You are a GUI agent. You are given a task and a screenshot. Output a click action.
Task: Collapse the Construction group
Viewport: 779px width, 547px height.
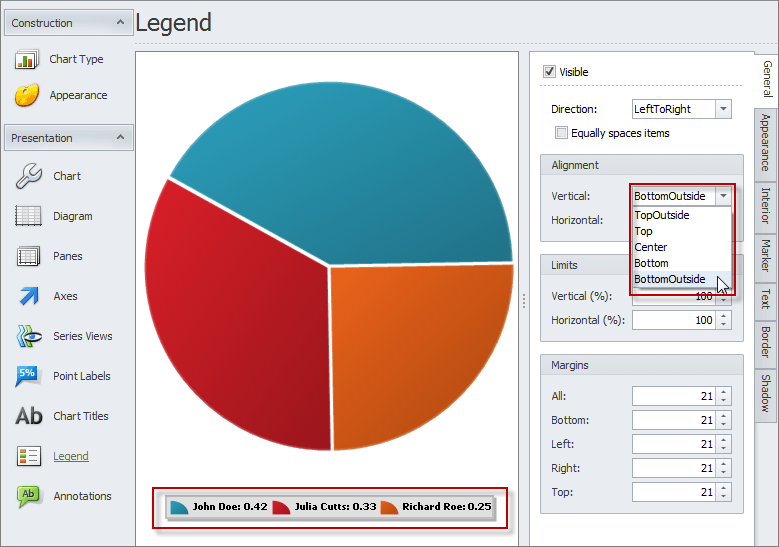point(120,23)
